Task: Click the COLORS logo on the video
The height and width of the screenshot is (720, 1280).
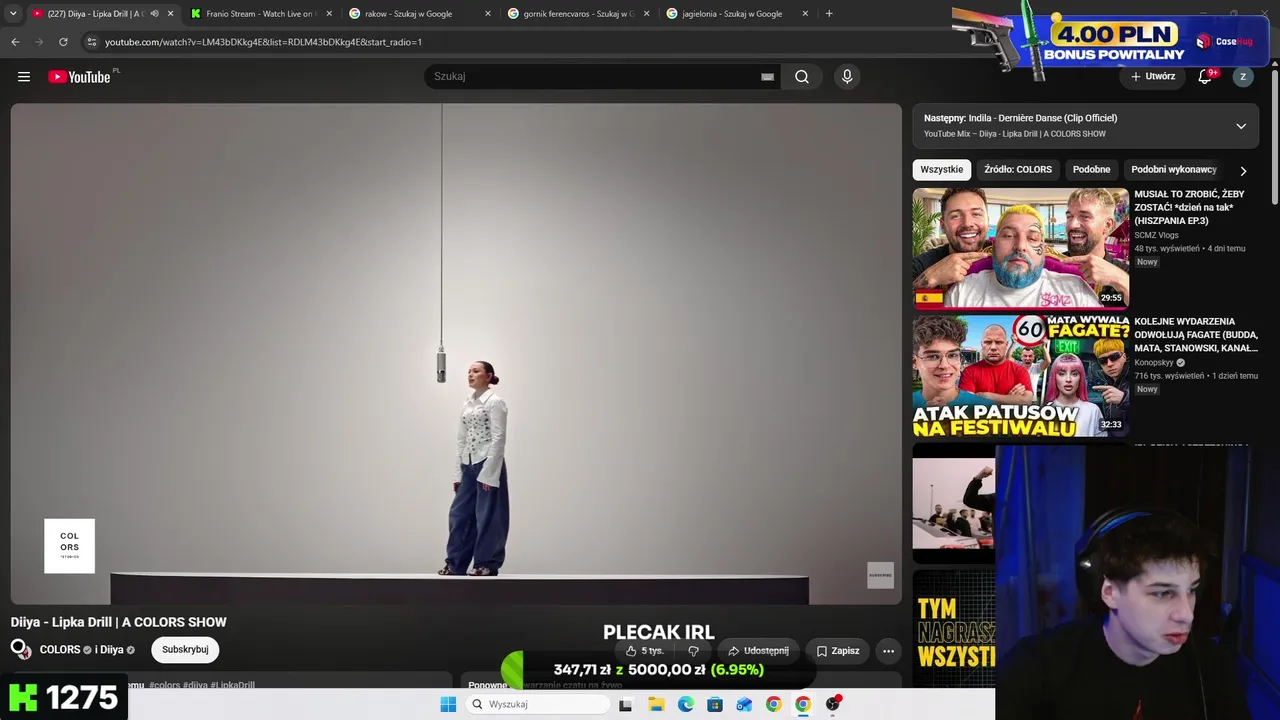Action: point(69,546)
